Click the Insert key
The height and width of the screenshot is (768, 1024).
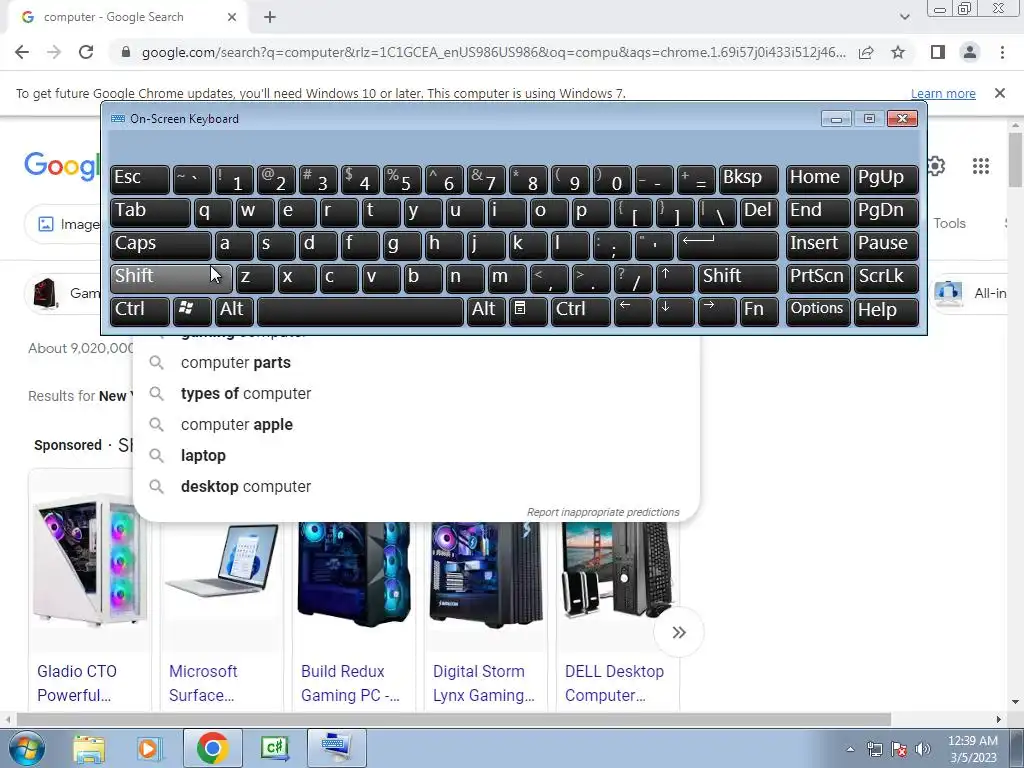click(818, 246)
